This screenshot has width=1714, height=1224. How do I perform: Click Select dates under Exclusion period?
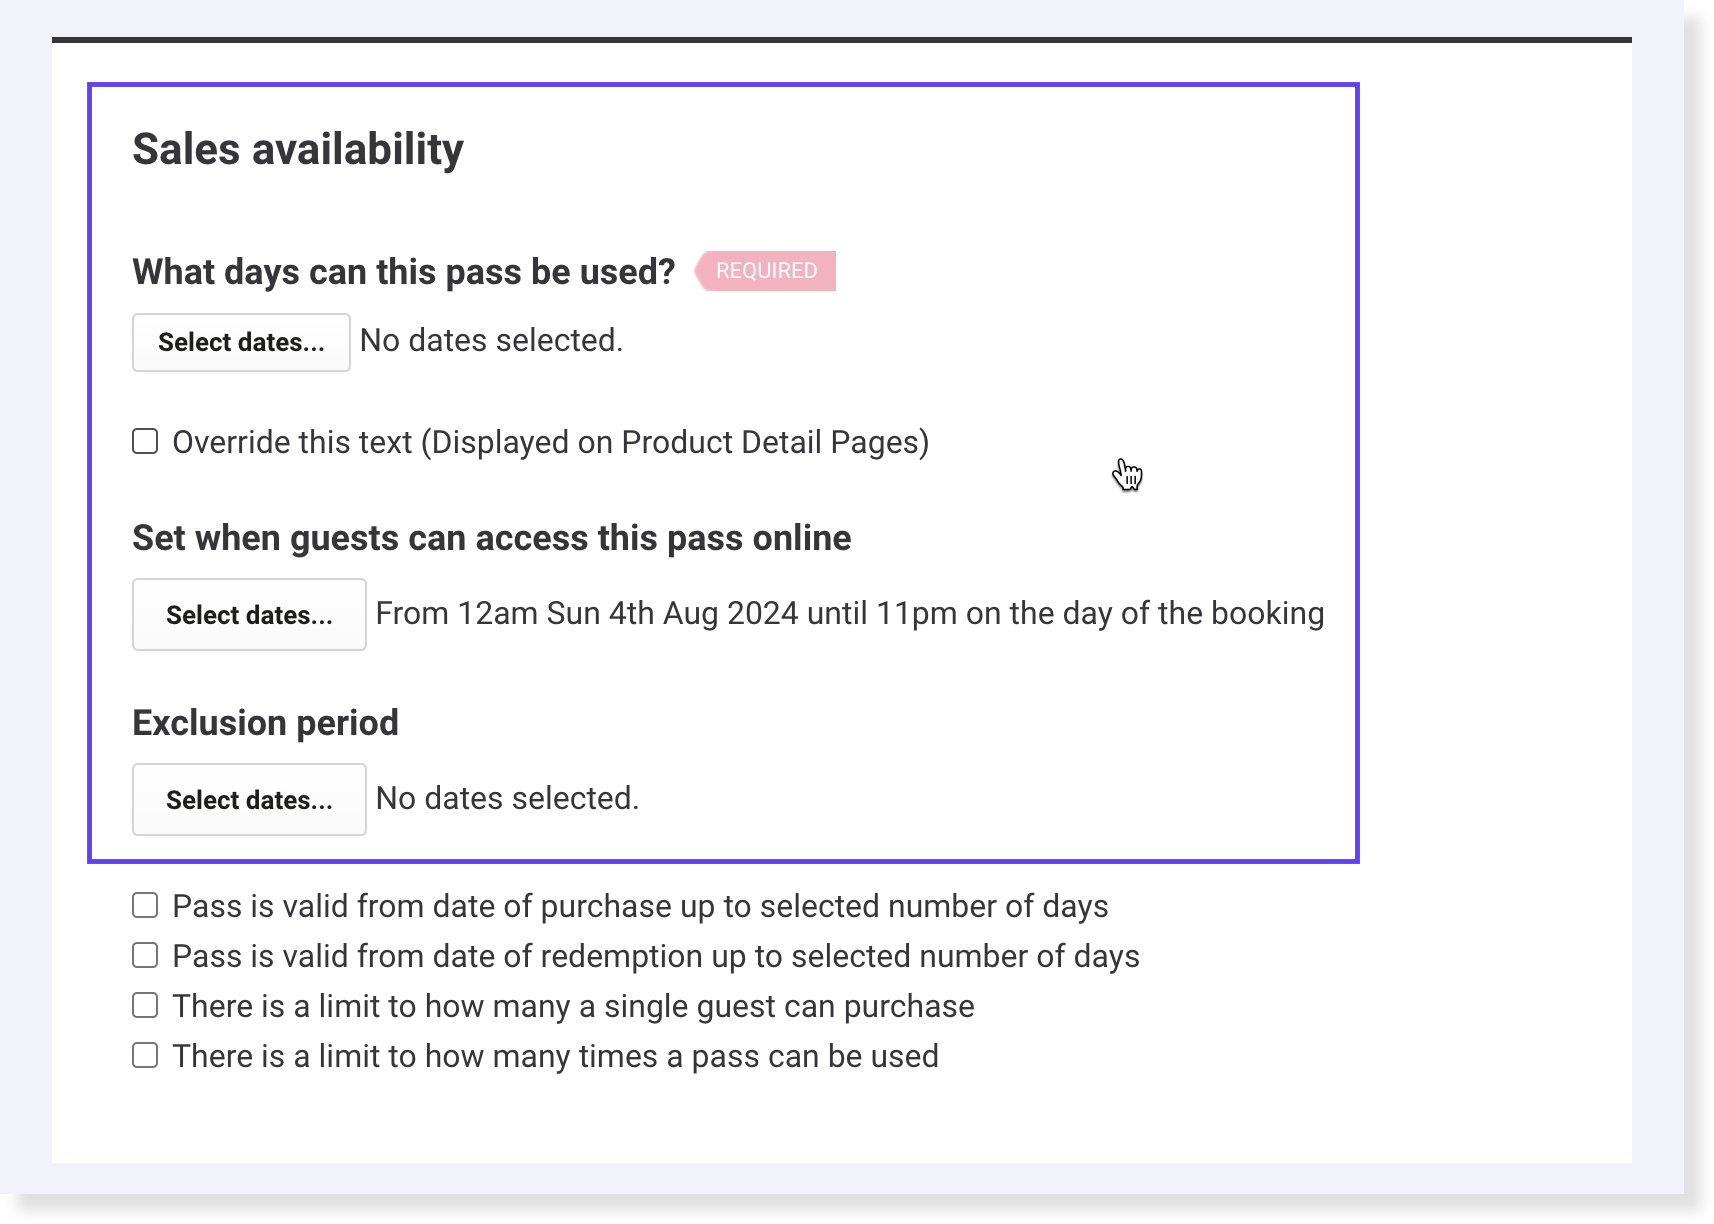[249, 800]
